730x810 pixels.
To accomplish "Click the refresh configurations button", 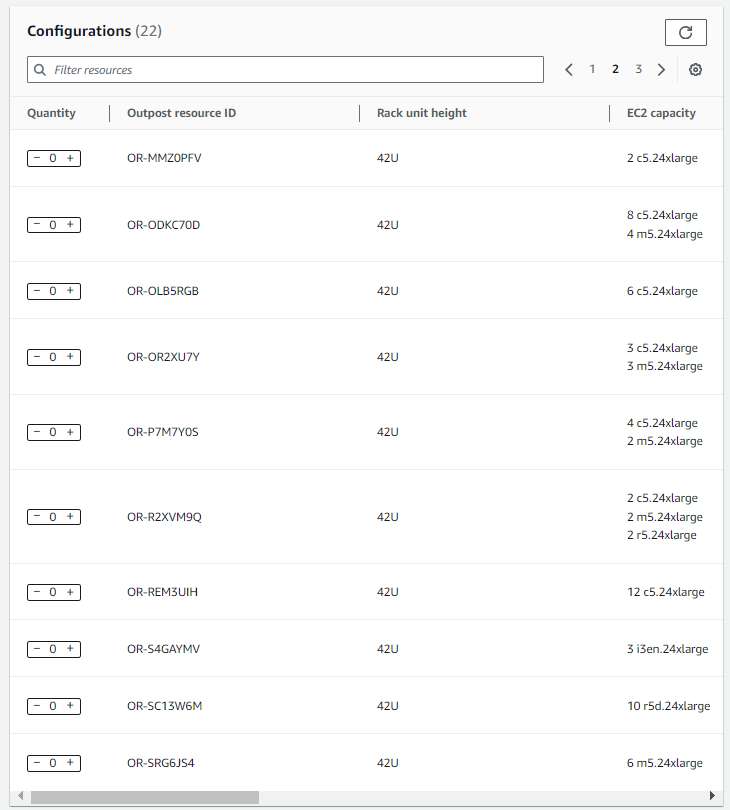I will 685,32.
